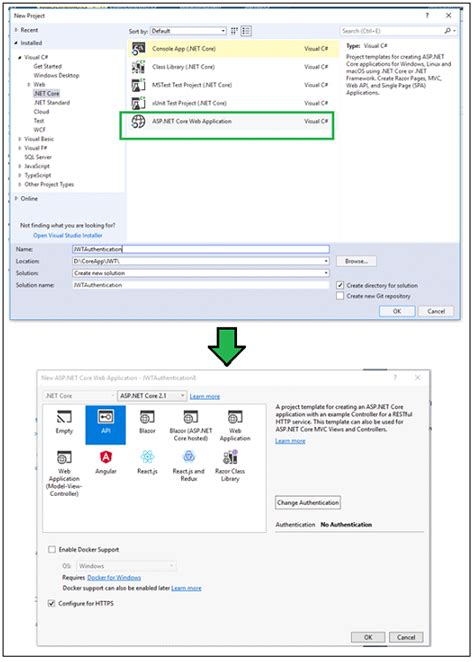Click the search magnifier icon

[447, 31]
